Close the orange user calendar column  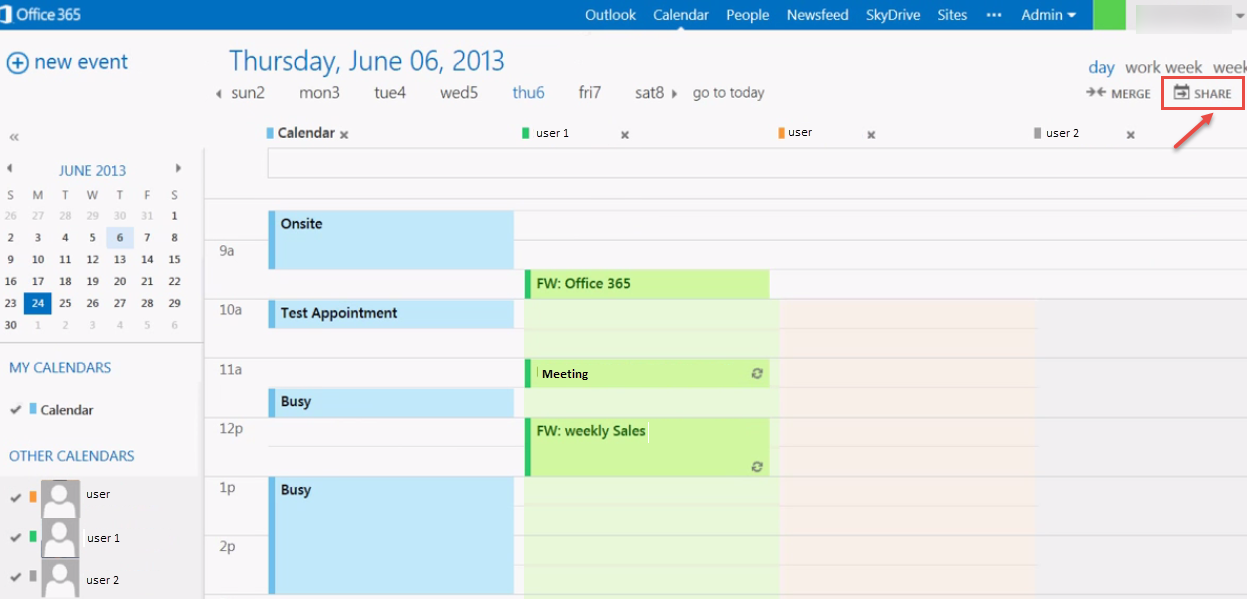tap(871, 135)
